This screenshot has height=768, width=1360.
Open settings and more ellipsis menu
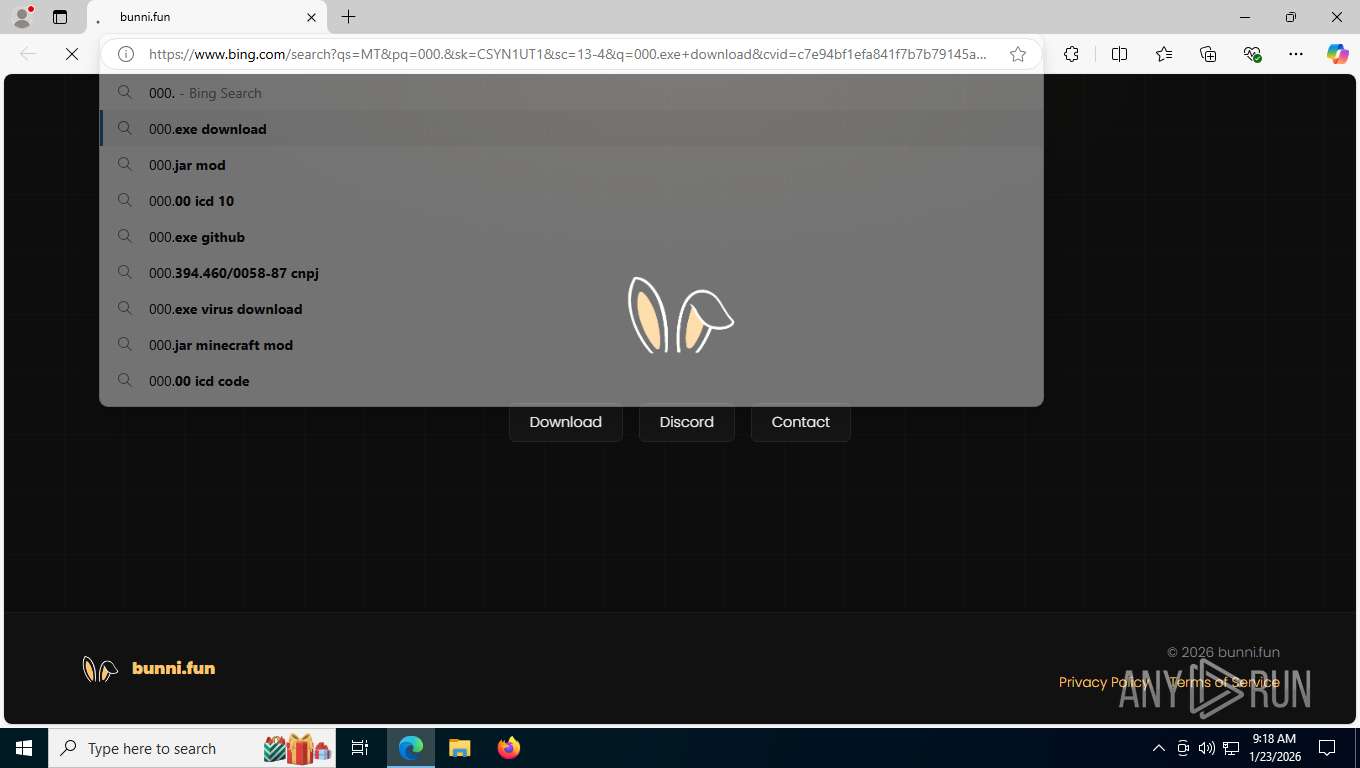tap(1296, 54)
